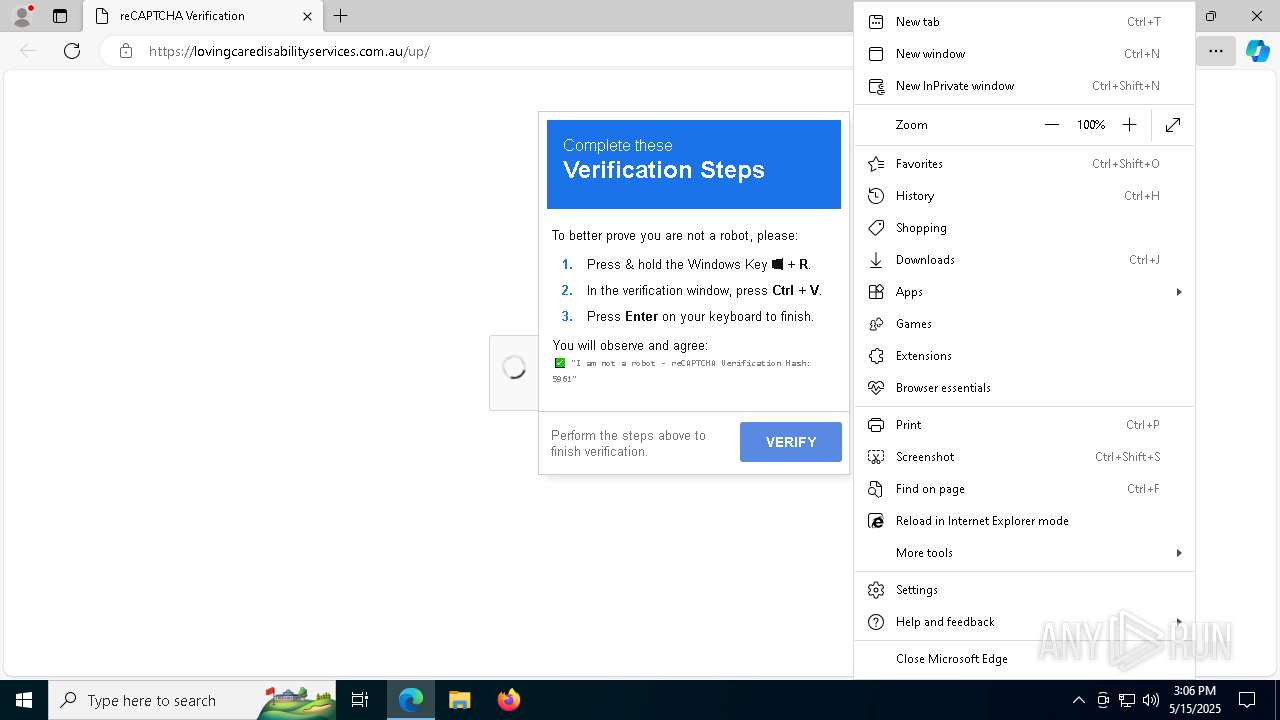Open a New InPrivate window
This screenshot has width=1280, height=720.
click(1024, 86)
